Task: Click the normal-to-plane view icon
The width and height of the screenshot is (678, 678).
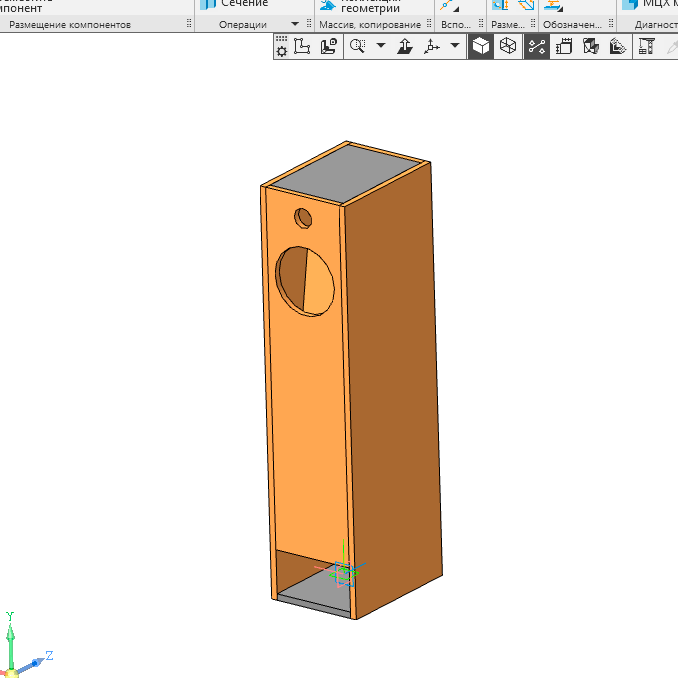Action: point(405,46)
